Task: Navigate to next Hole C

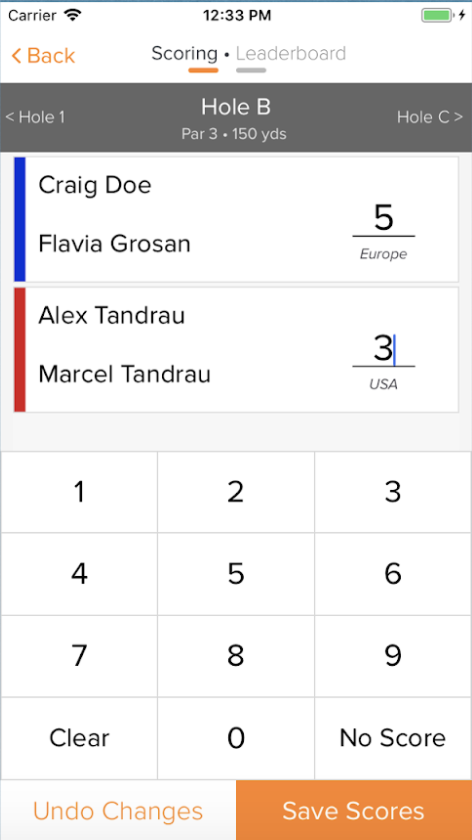Action: point(430,117)
